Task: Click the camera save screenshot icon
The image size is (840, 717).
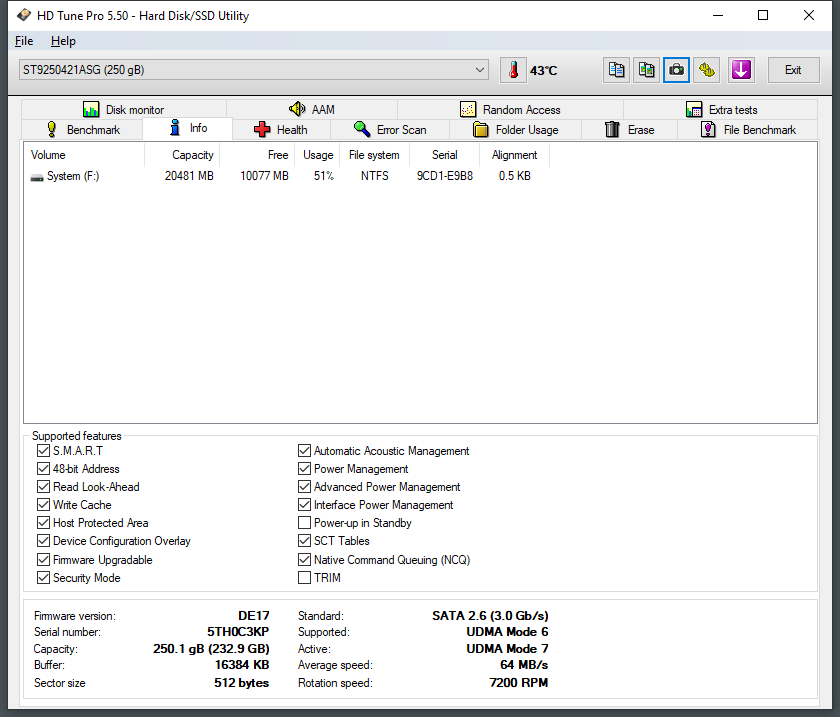Action: tap(677, 70)
